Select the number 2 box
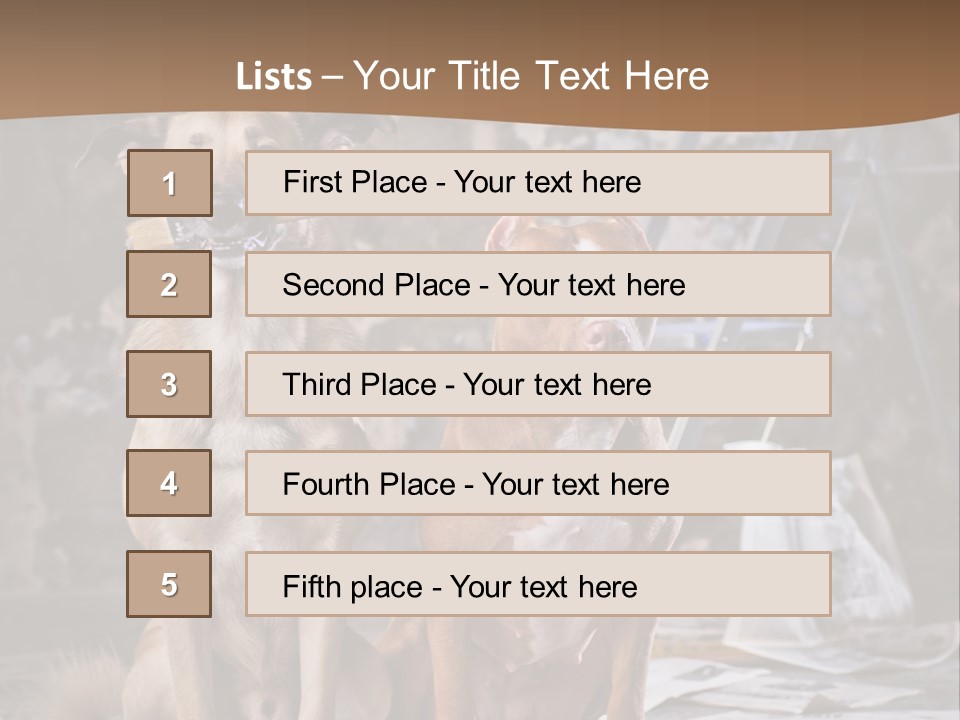Image resolution: width=960 pixels, height=720 pixels. (x=169, y=284)
